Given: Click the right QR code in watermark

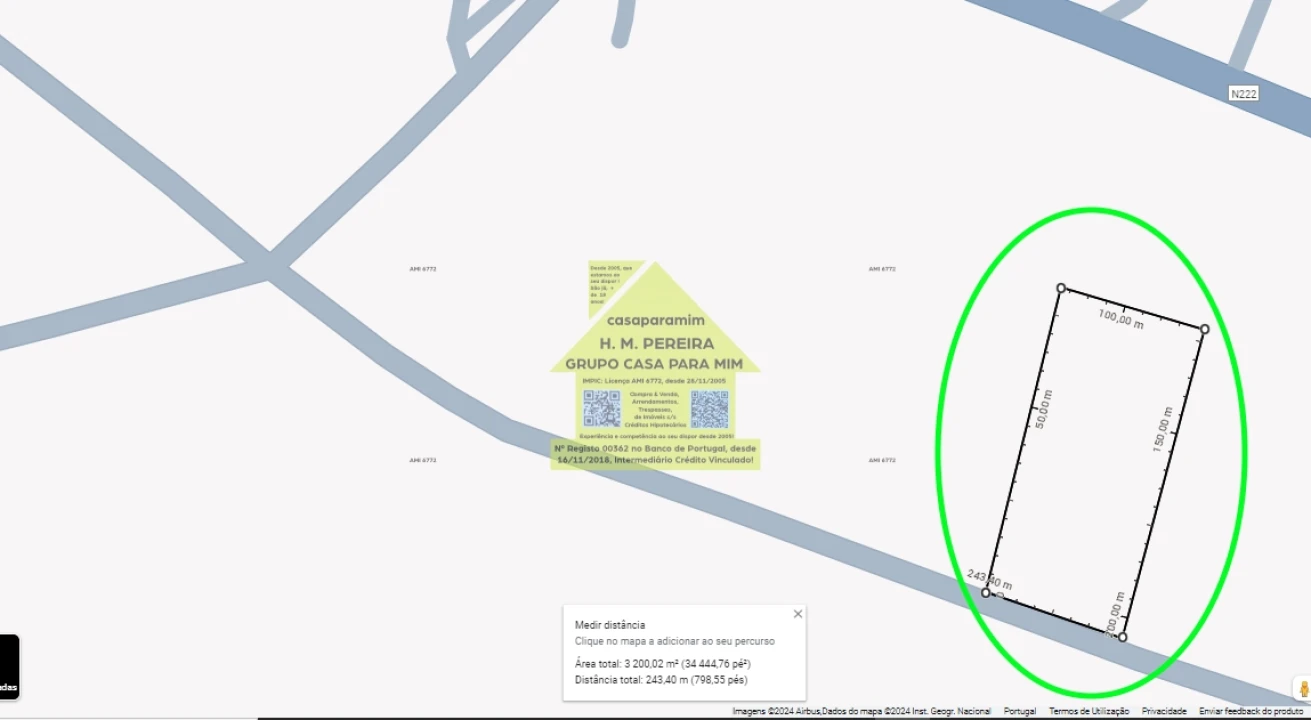Looking at the screenshot, I should tap(709, 408).
